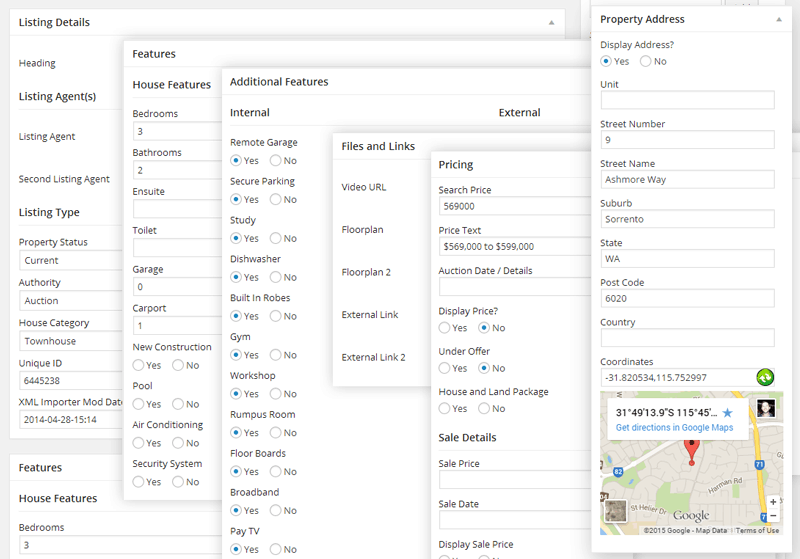Select No for Display Address
The image size is (800, 559).
pos(645,61)
